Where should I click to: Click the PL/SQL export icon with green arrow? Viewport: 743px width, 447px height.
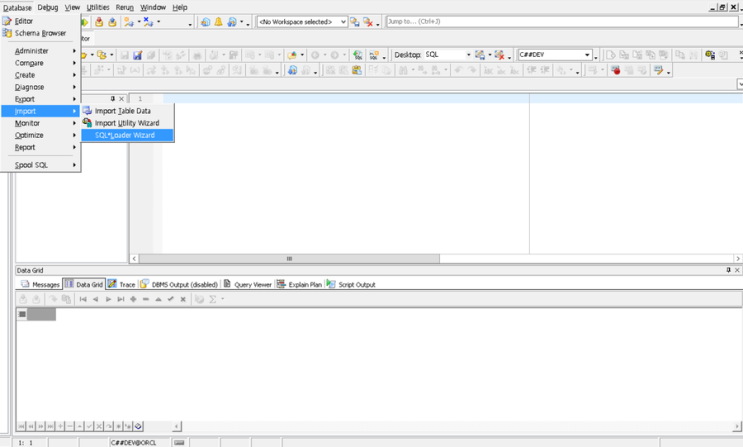(x=357, y=55)
